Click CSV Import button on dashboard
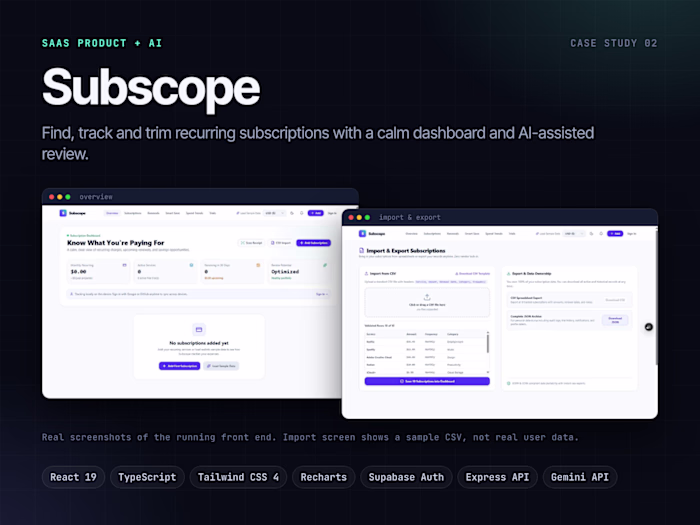The height and width of the screenshot is (525, 700). (x=281, y=243)
